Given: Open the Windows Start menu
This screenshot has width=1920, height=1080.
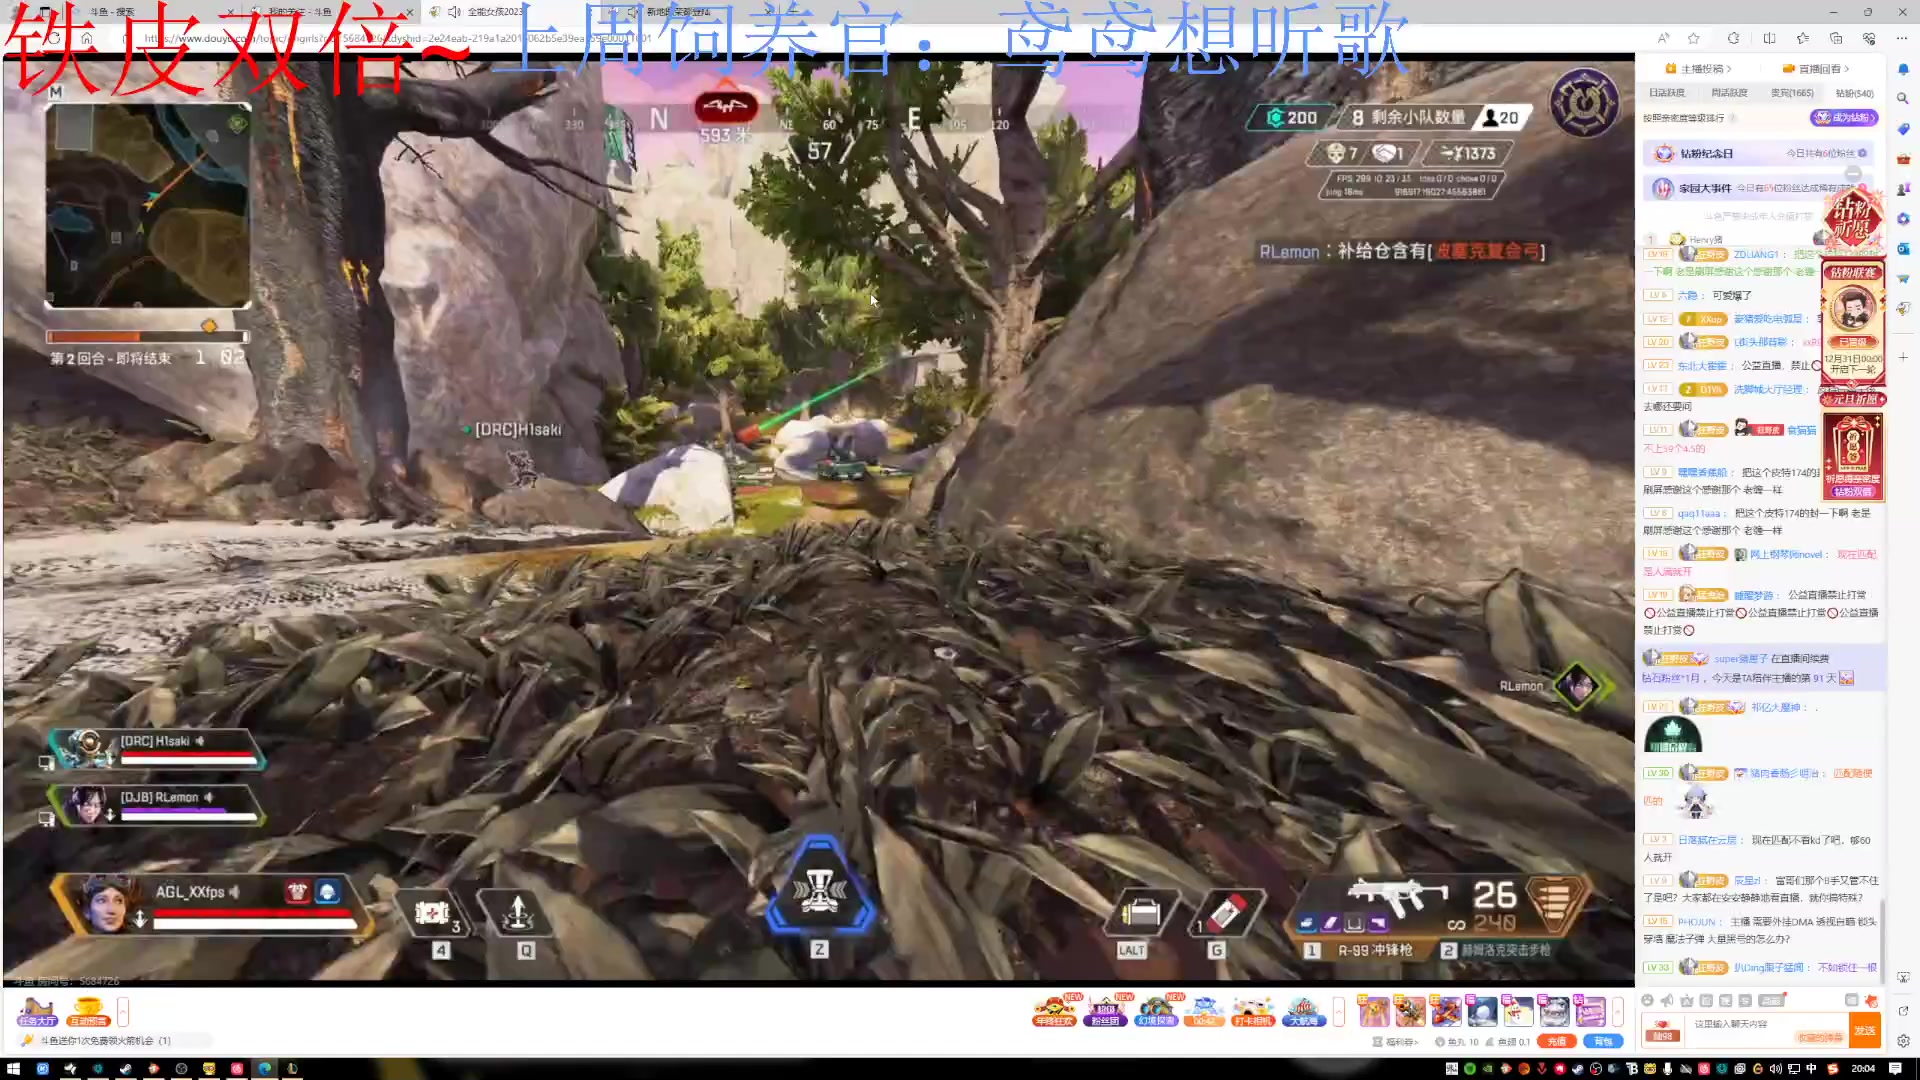Looking at the screenshot, I should [x=14, y=1069].
